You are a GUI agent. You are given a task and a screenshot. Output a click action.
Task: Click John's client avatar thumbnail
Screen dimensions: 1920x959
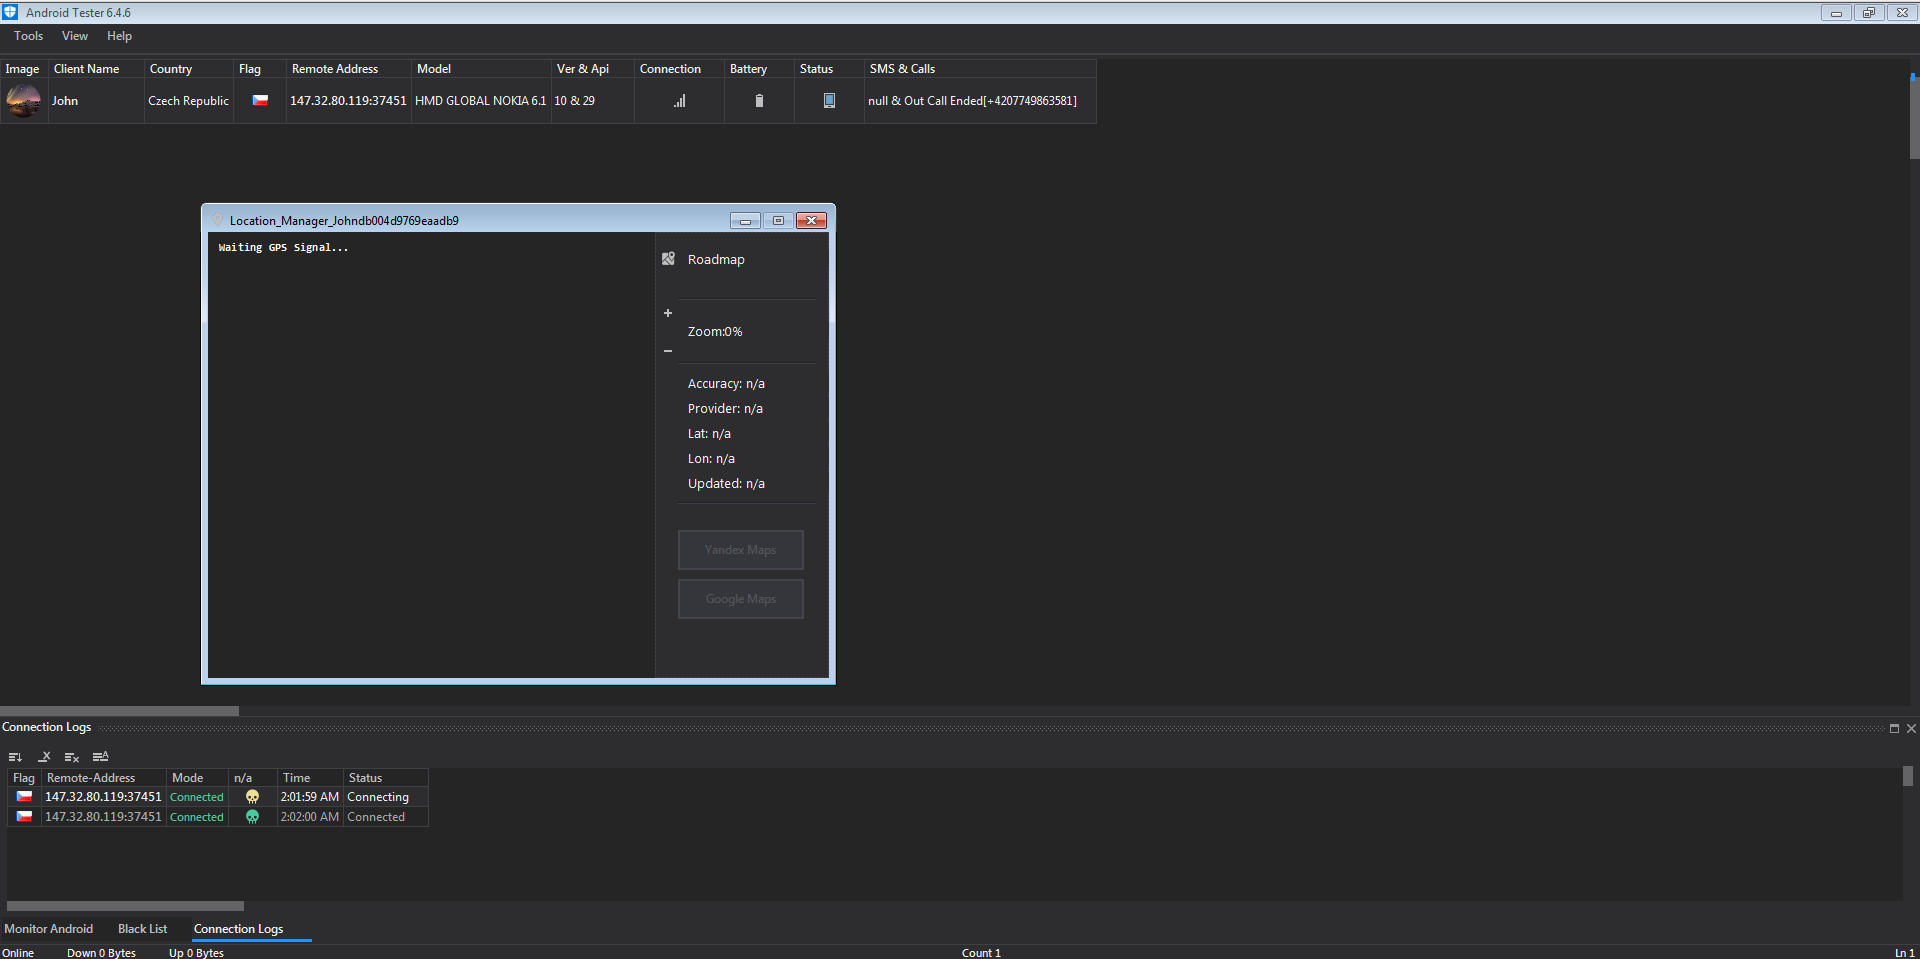[x=24, y=101]
